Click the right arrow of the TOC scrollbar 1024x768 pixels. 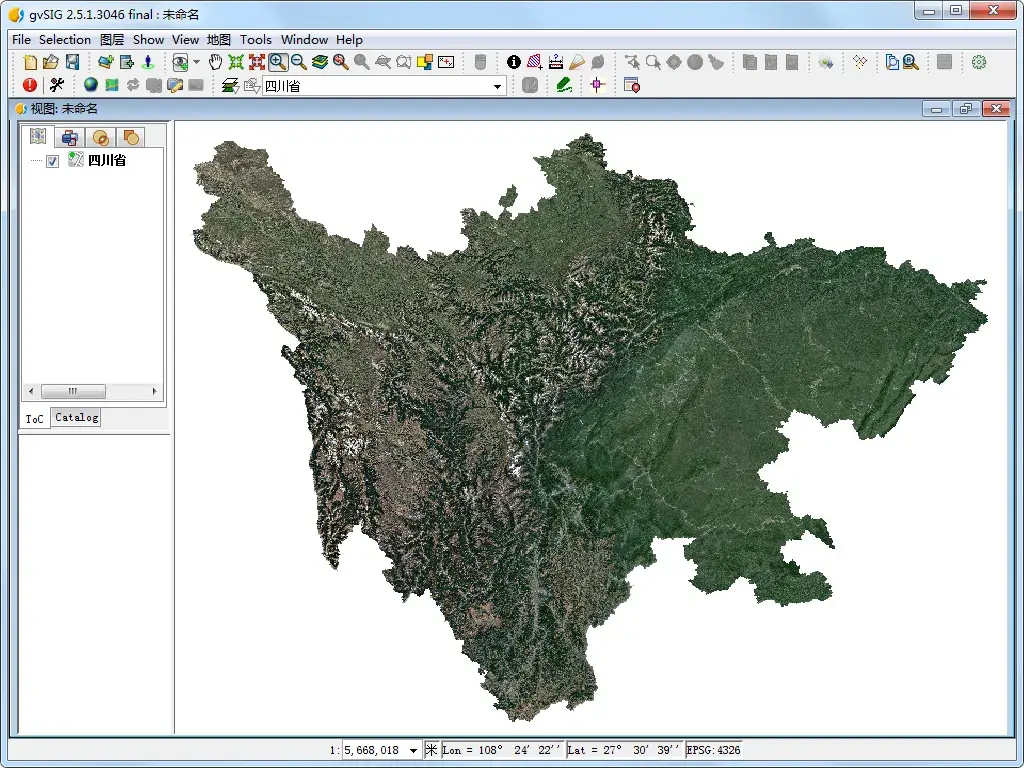155,391
